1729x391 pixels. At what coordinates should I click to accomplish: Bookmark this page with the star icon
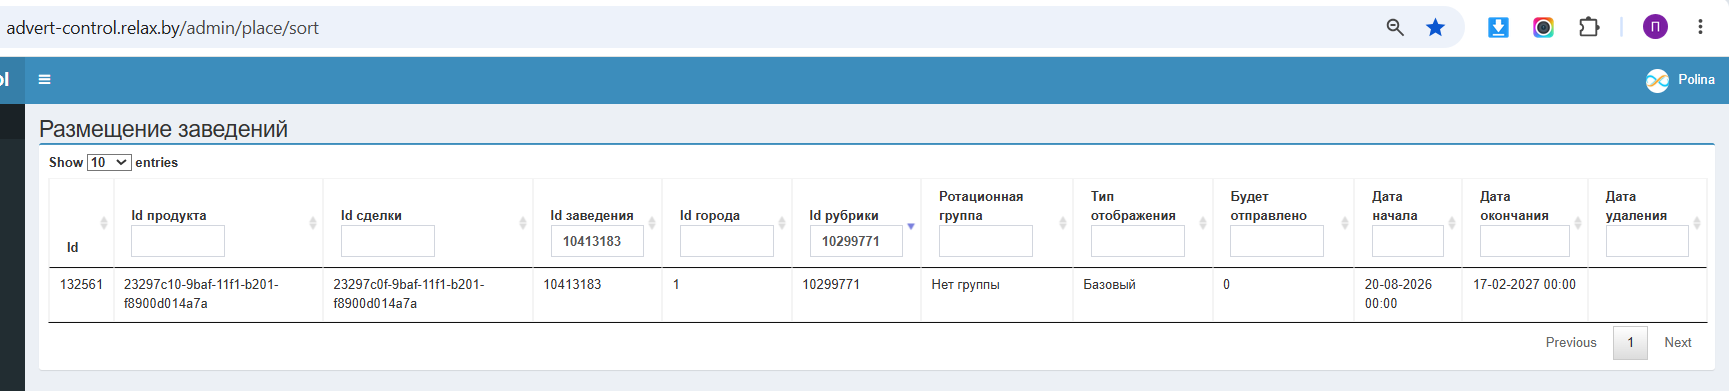[1435, 27]
